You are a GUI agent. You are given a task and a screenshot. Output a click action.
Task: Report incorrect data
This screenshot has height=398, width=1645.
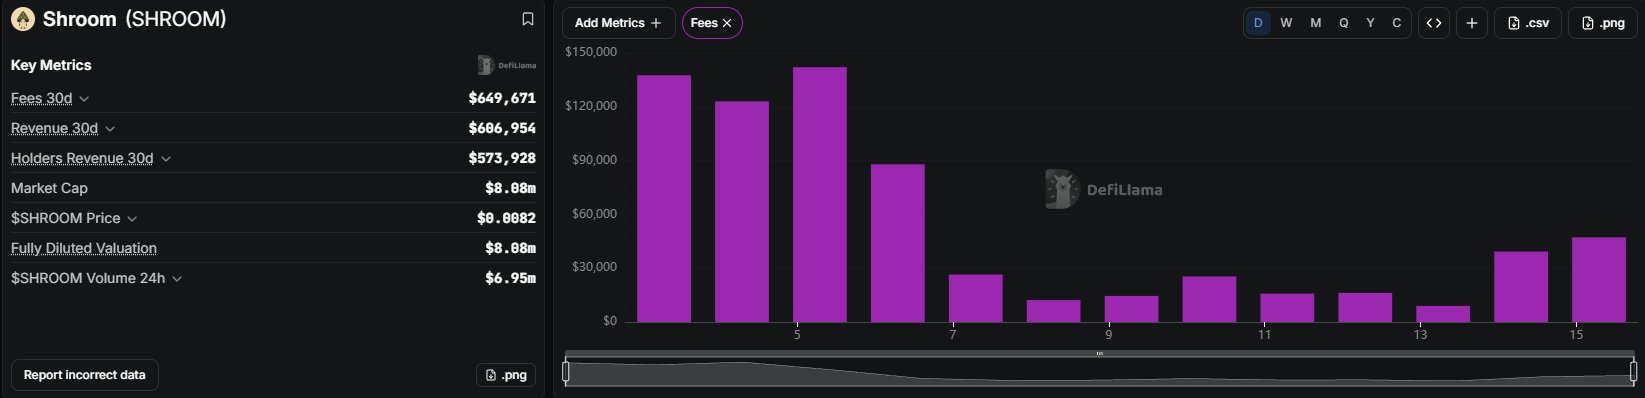[x=85, y=375]
